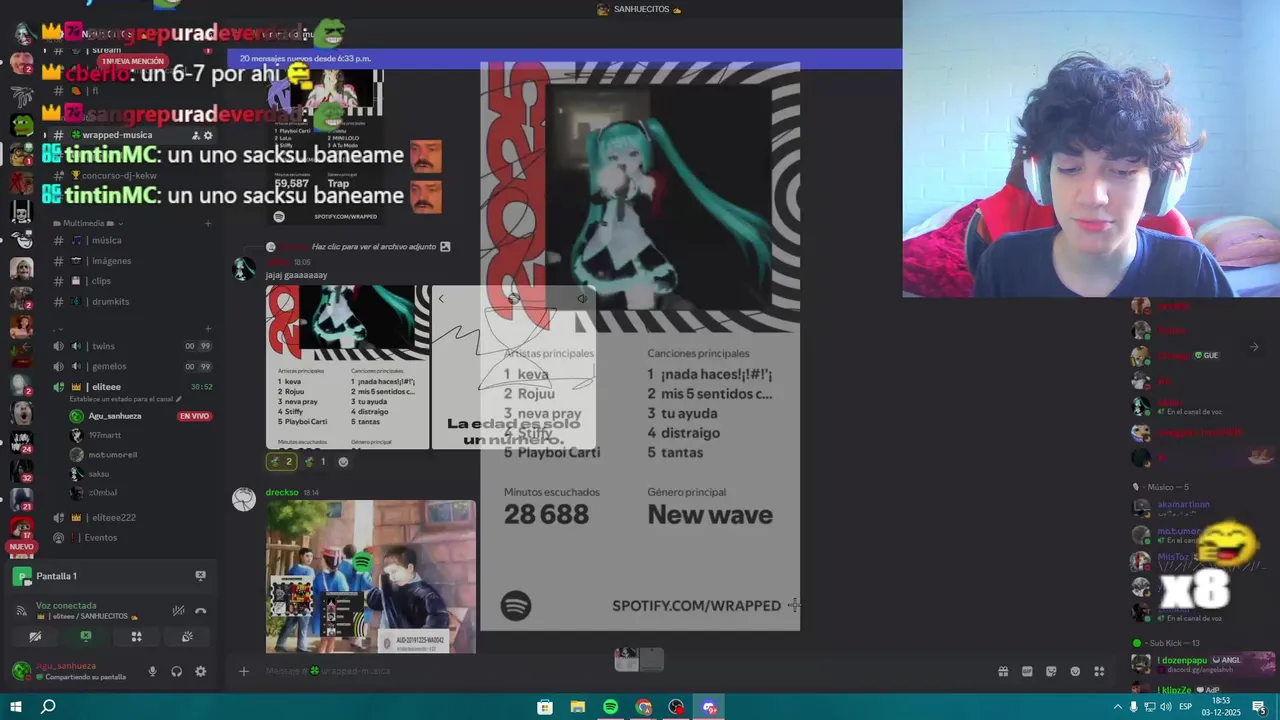1280x720 pixels.
Task: Open the soundboard button
Action: (x=187, y=636)
